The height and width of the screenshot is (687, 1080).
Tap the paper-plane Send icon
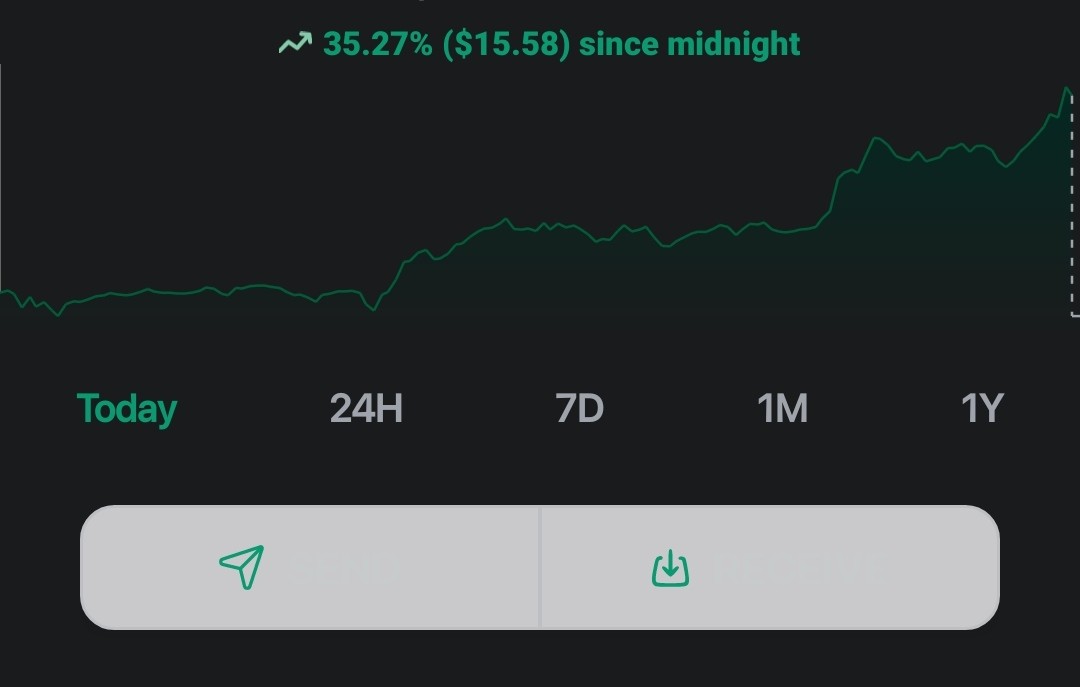(242, 567)
